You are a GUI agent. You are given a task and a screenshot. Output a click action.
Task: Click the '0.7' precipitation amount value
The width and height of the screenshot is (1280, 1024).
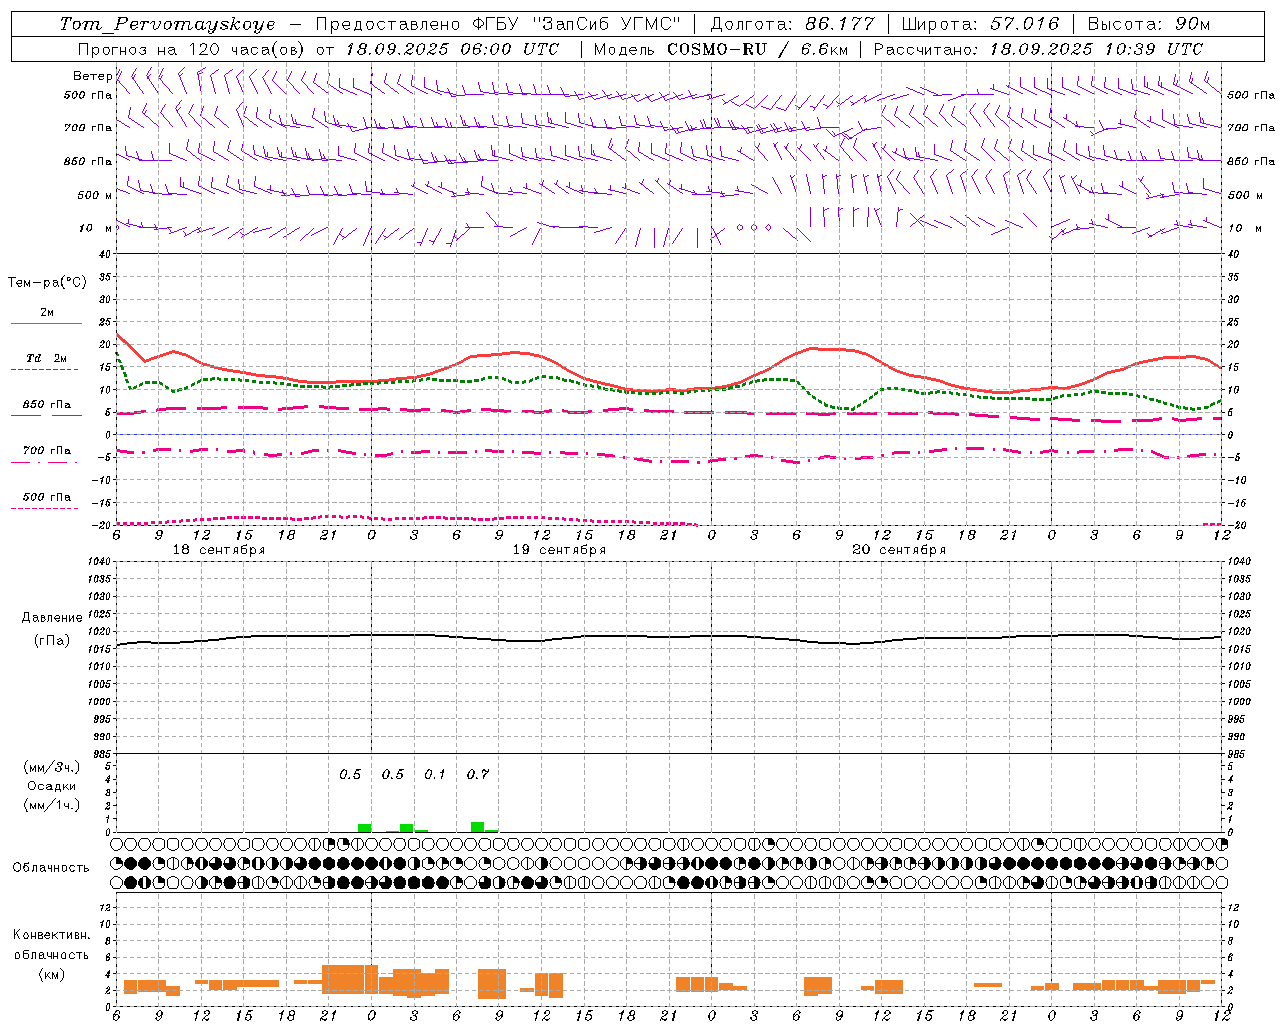pyautogui.click(x=478, y=774)
